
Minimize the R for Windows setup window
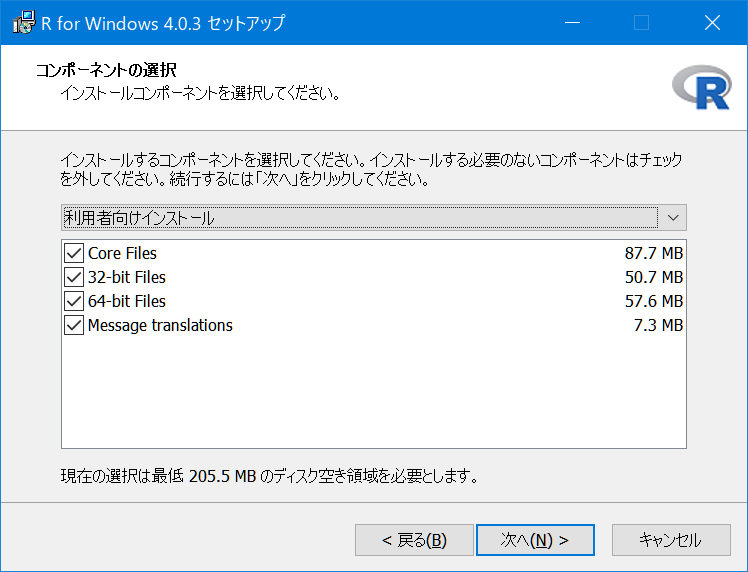point(572,22)
